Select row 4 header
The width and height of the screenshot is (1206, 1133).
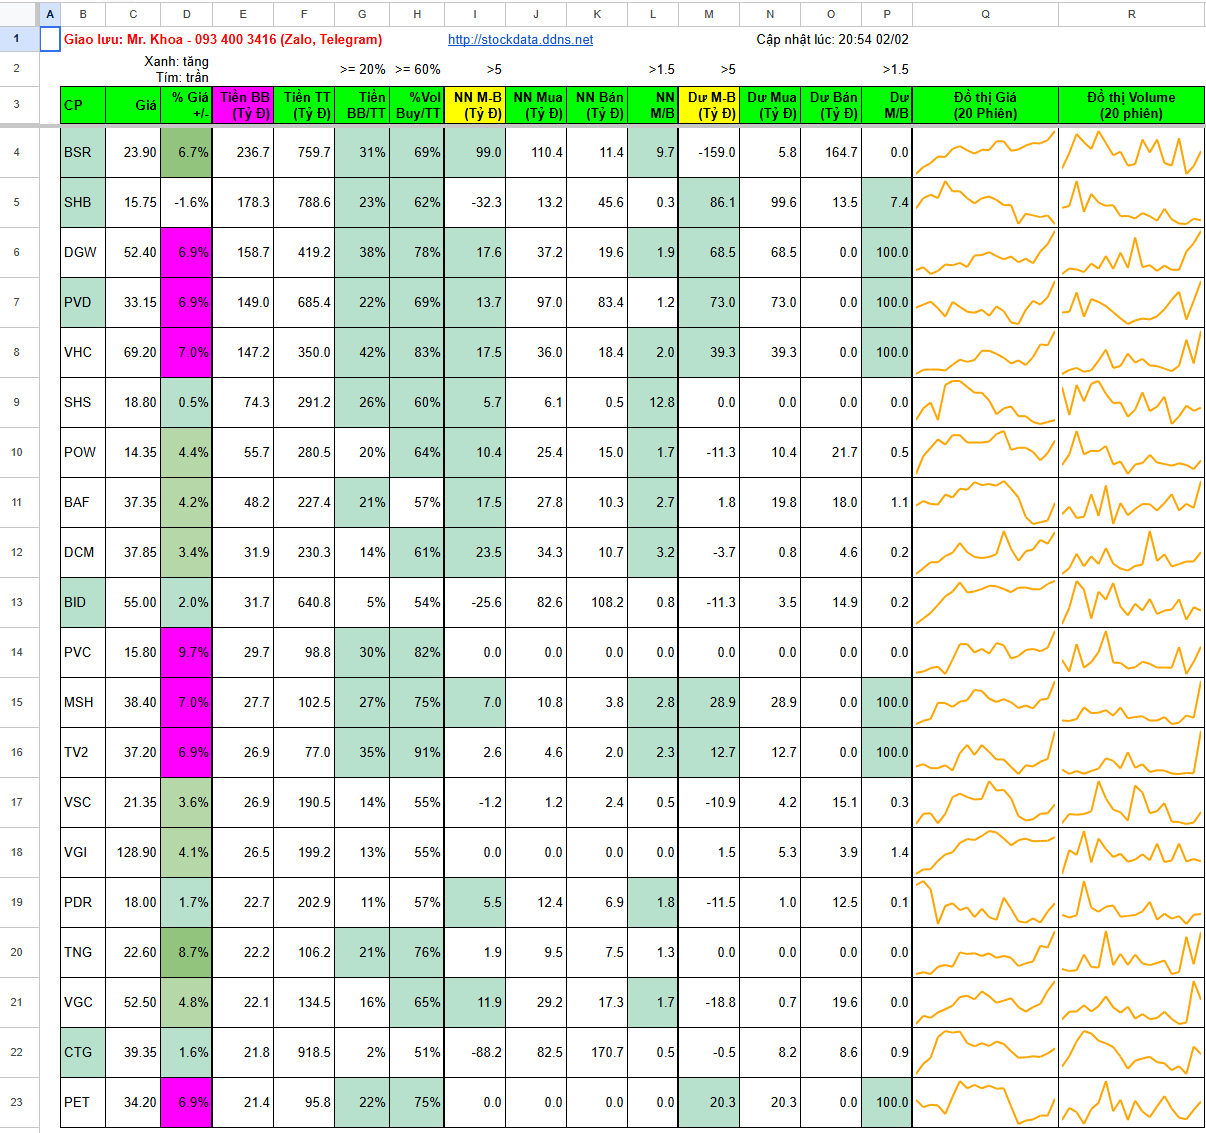[17, 152]
